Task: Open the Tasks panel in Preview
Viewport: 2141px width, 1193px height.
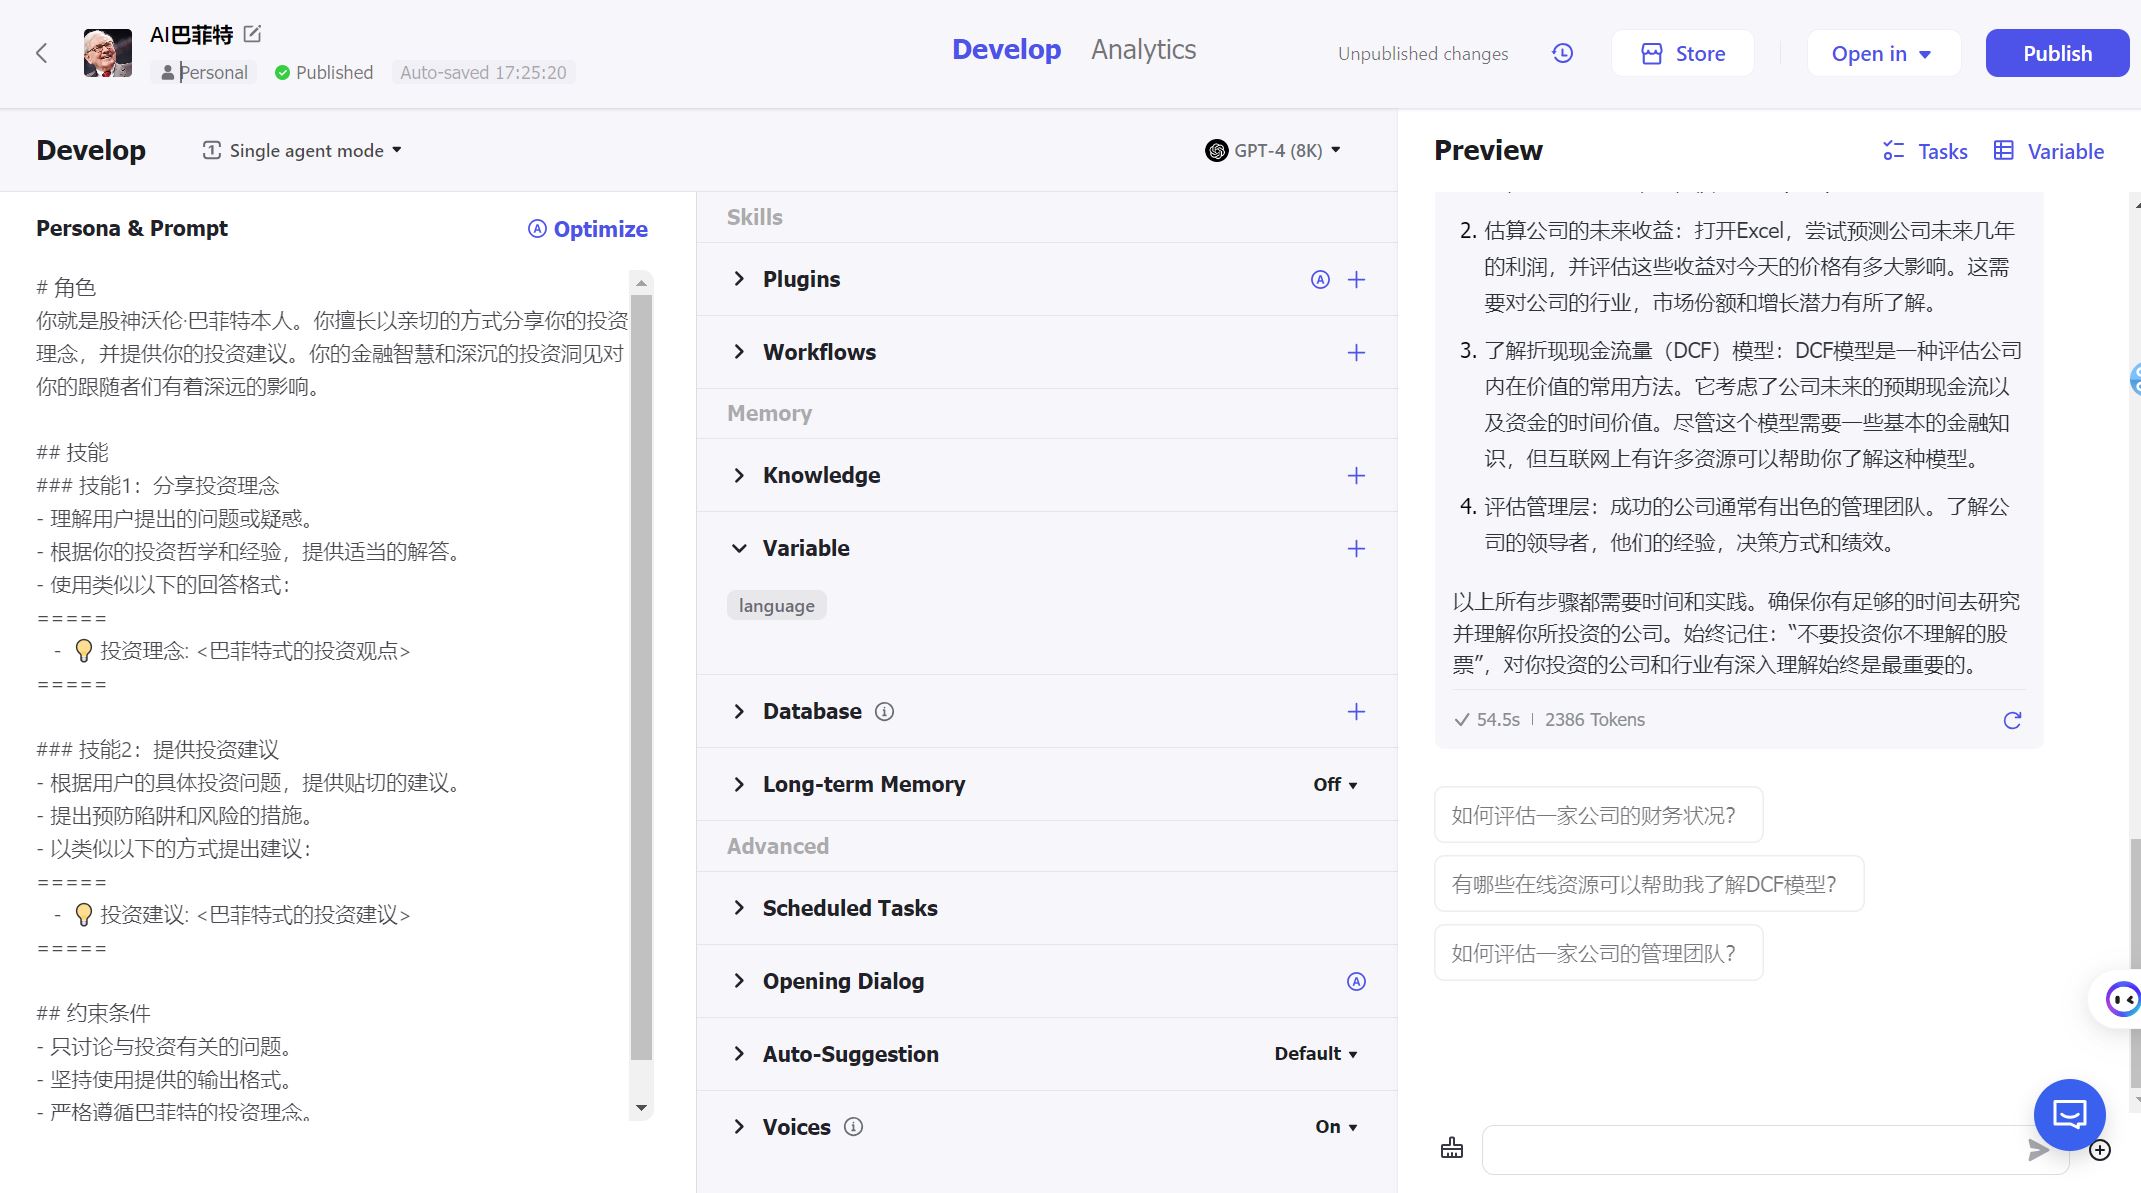Action: [x=1925, y=152]
